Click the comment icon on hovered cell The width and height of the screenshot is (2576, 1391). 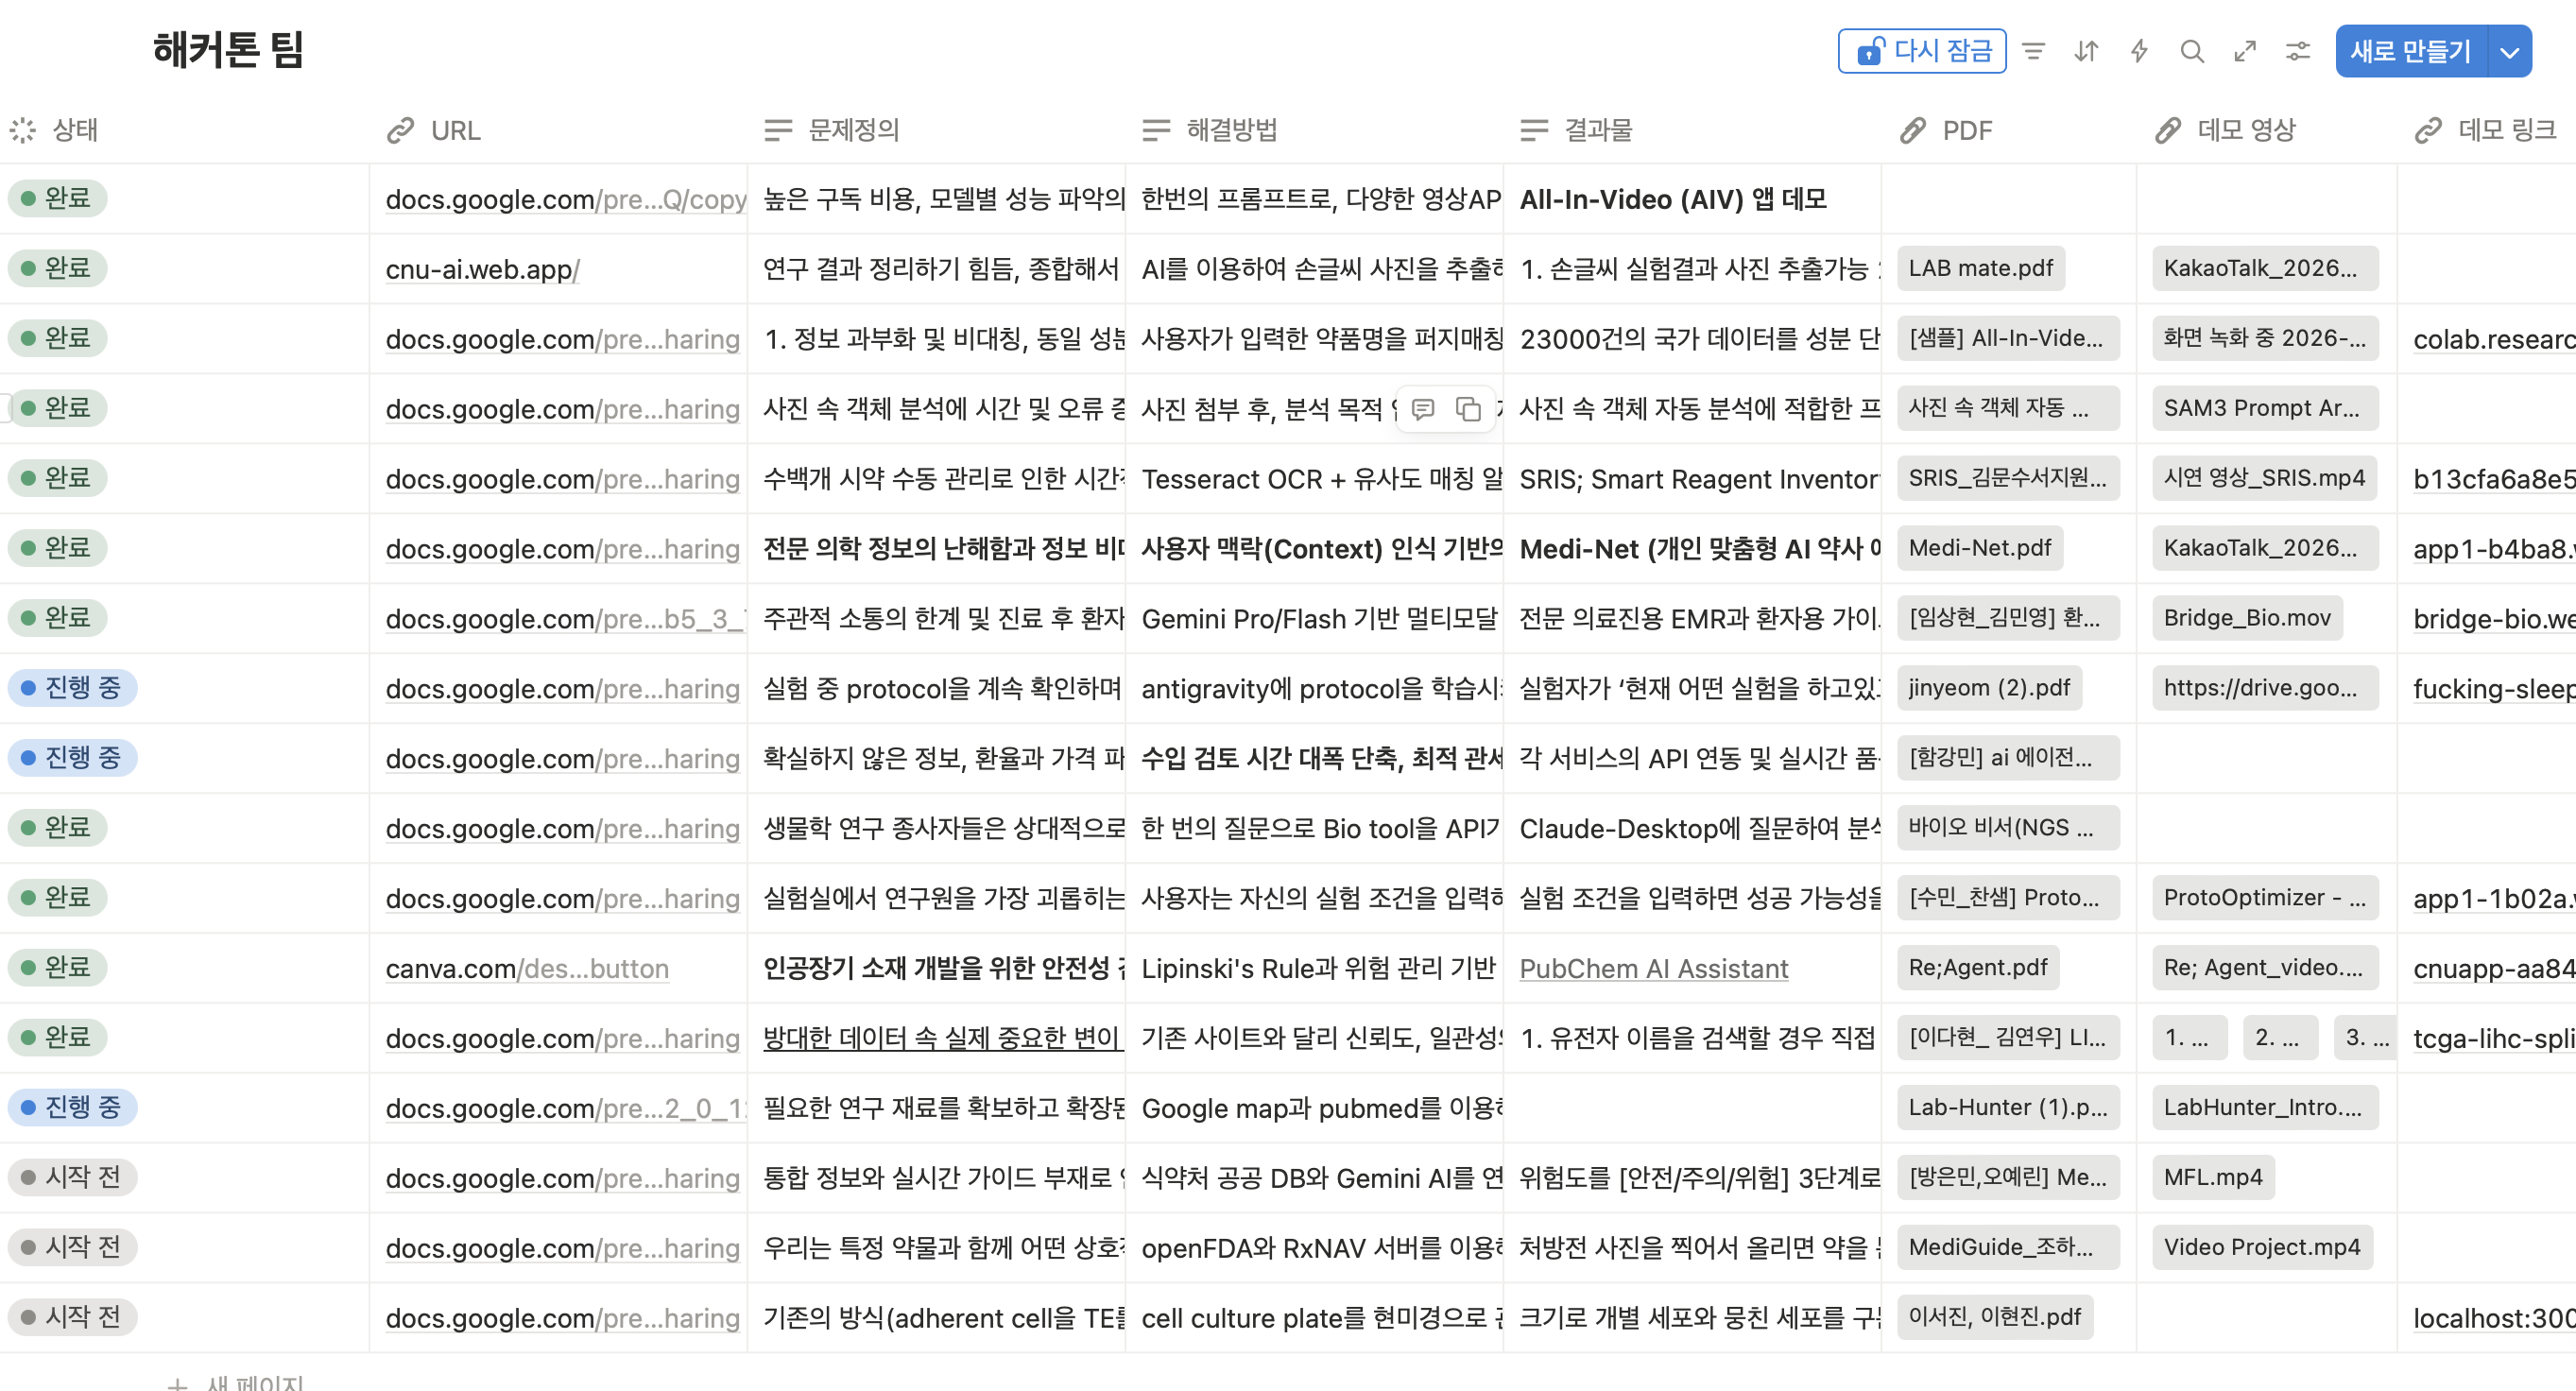click(1423, 409)
